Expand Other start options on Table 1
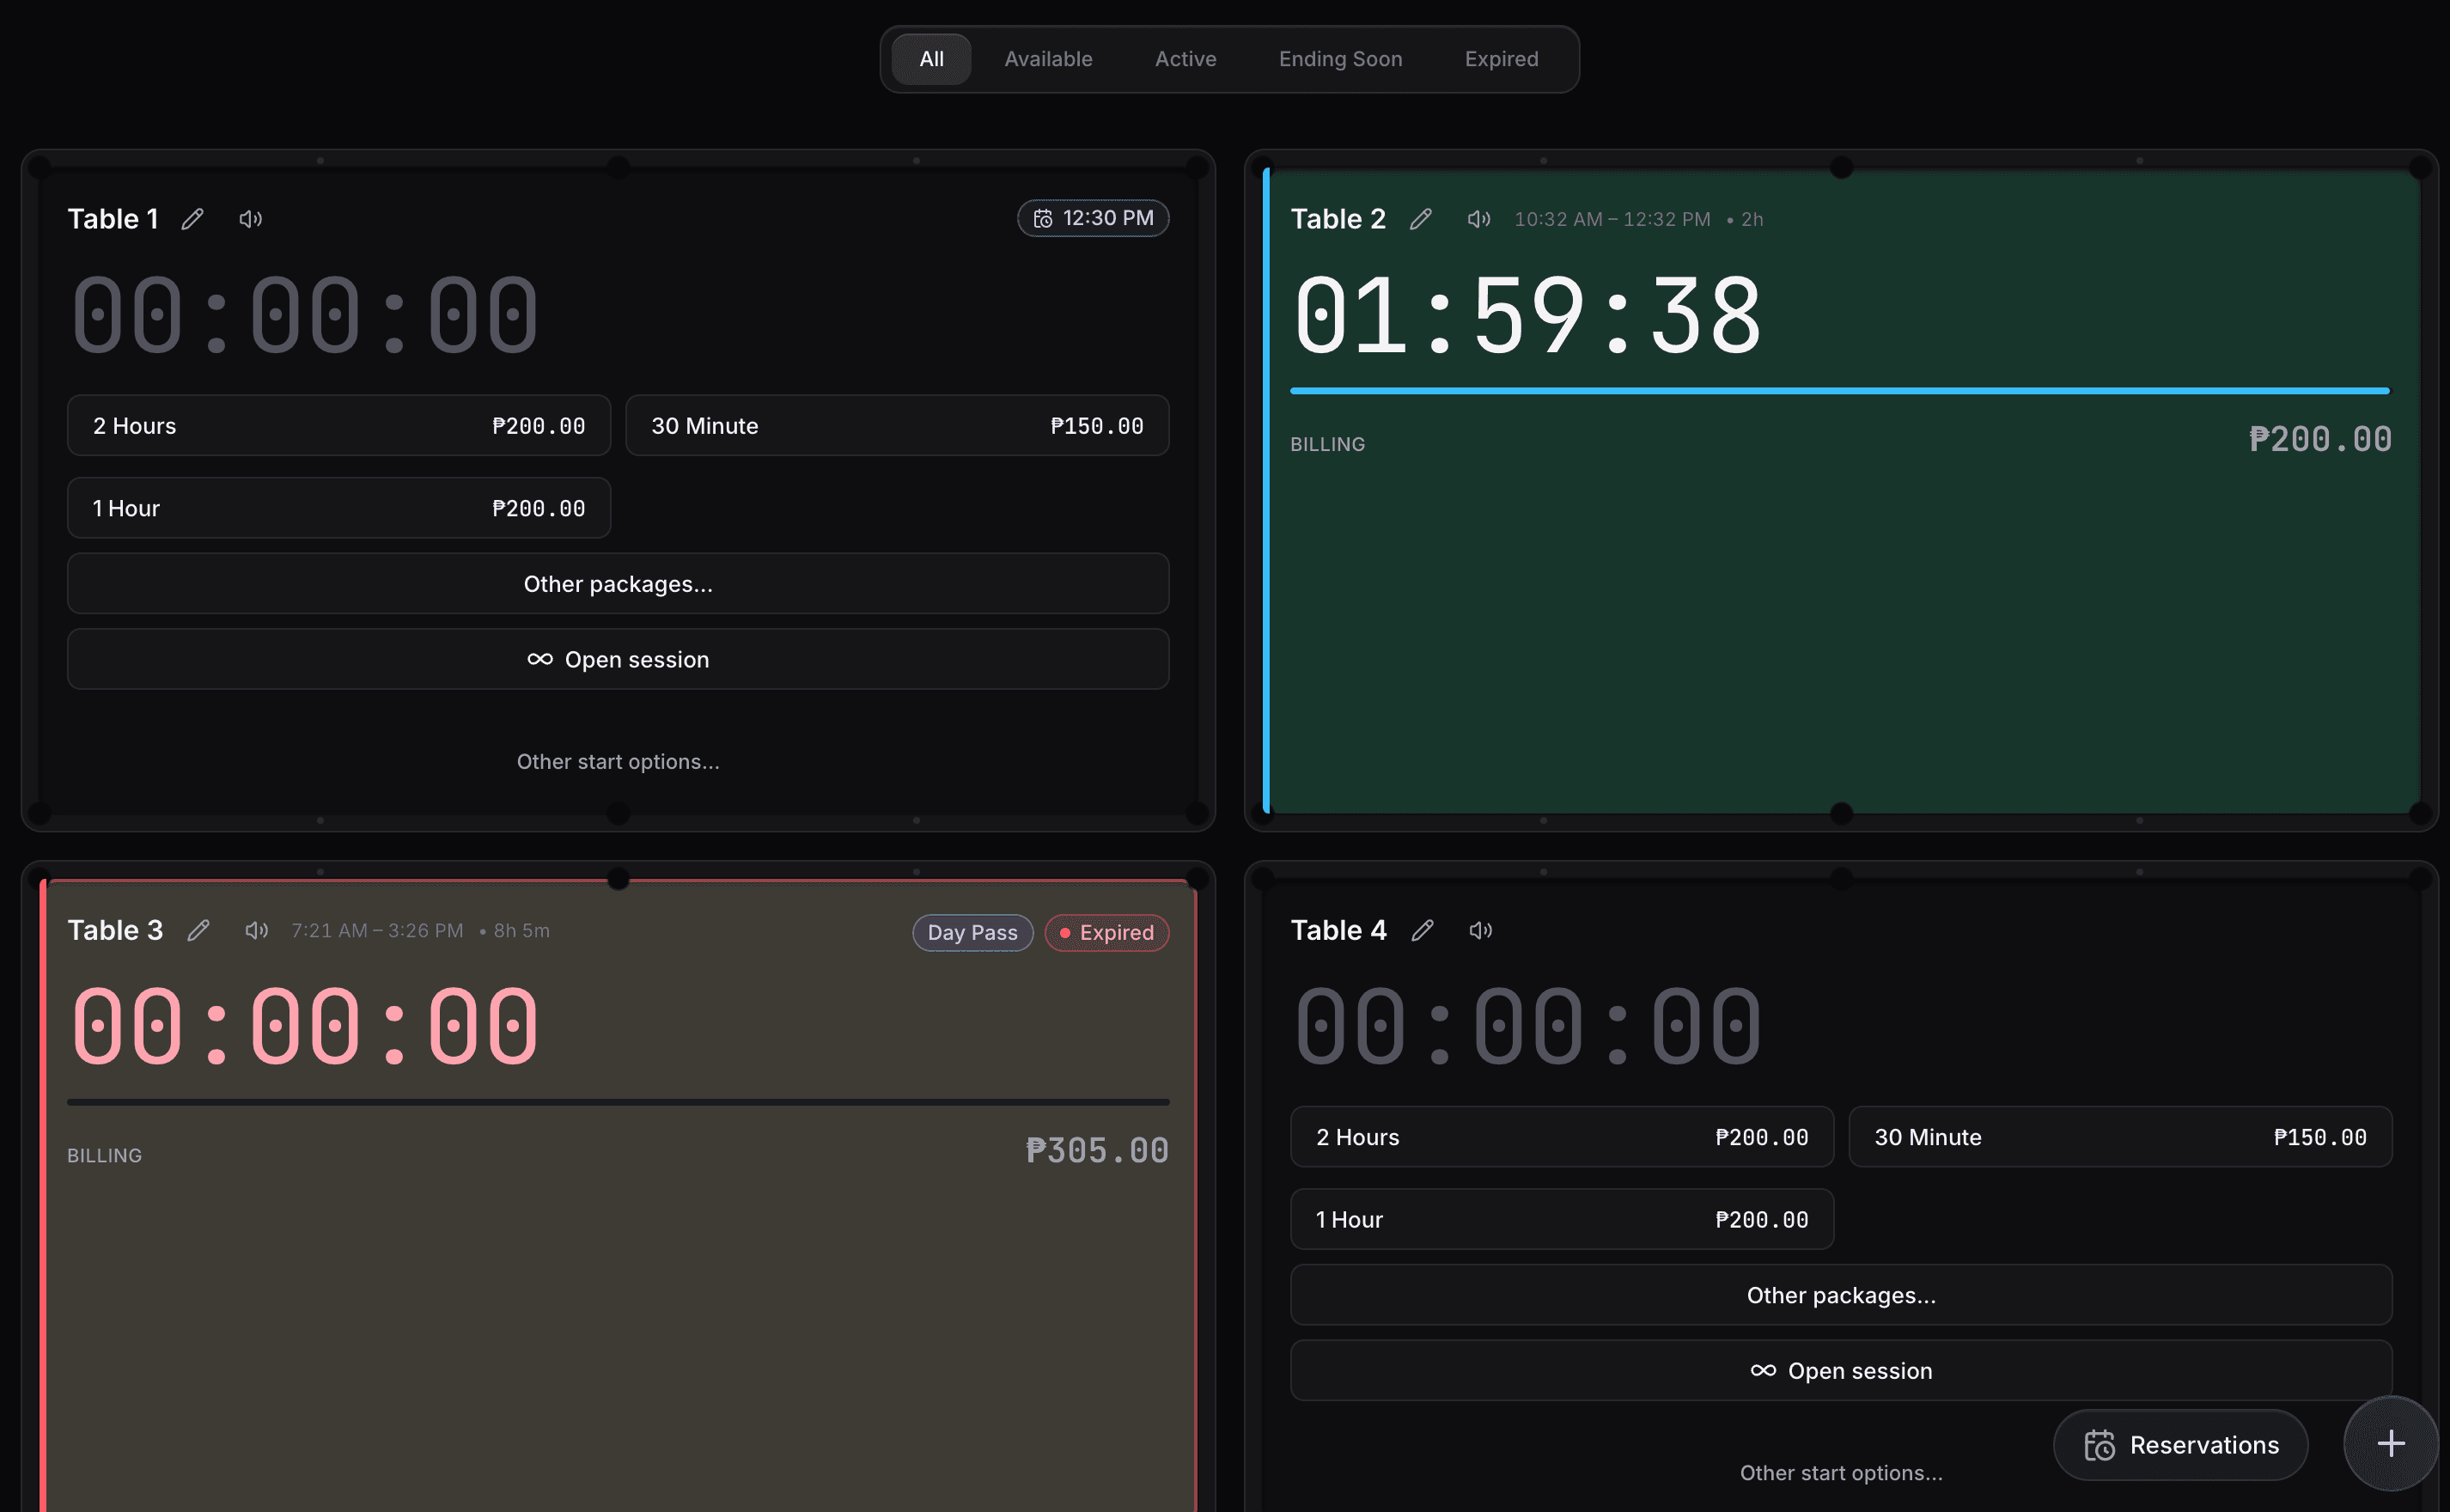The height and width of the screenshot is (1512, 2450). tap(618, 762)
